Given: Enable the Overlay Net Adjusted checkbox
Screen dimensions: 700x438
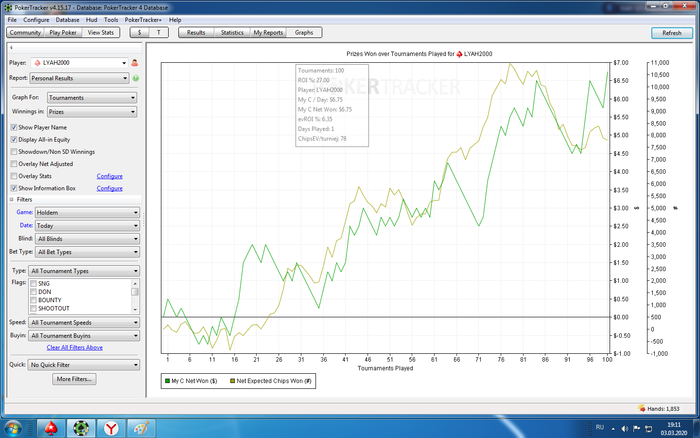Looking at the screenshot, I should tap(14, 164).
